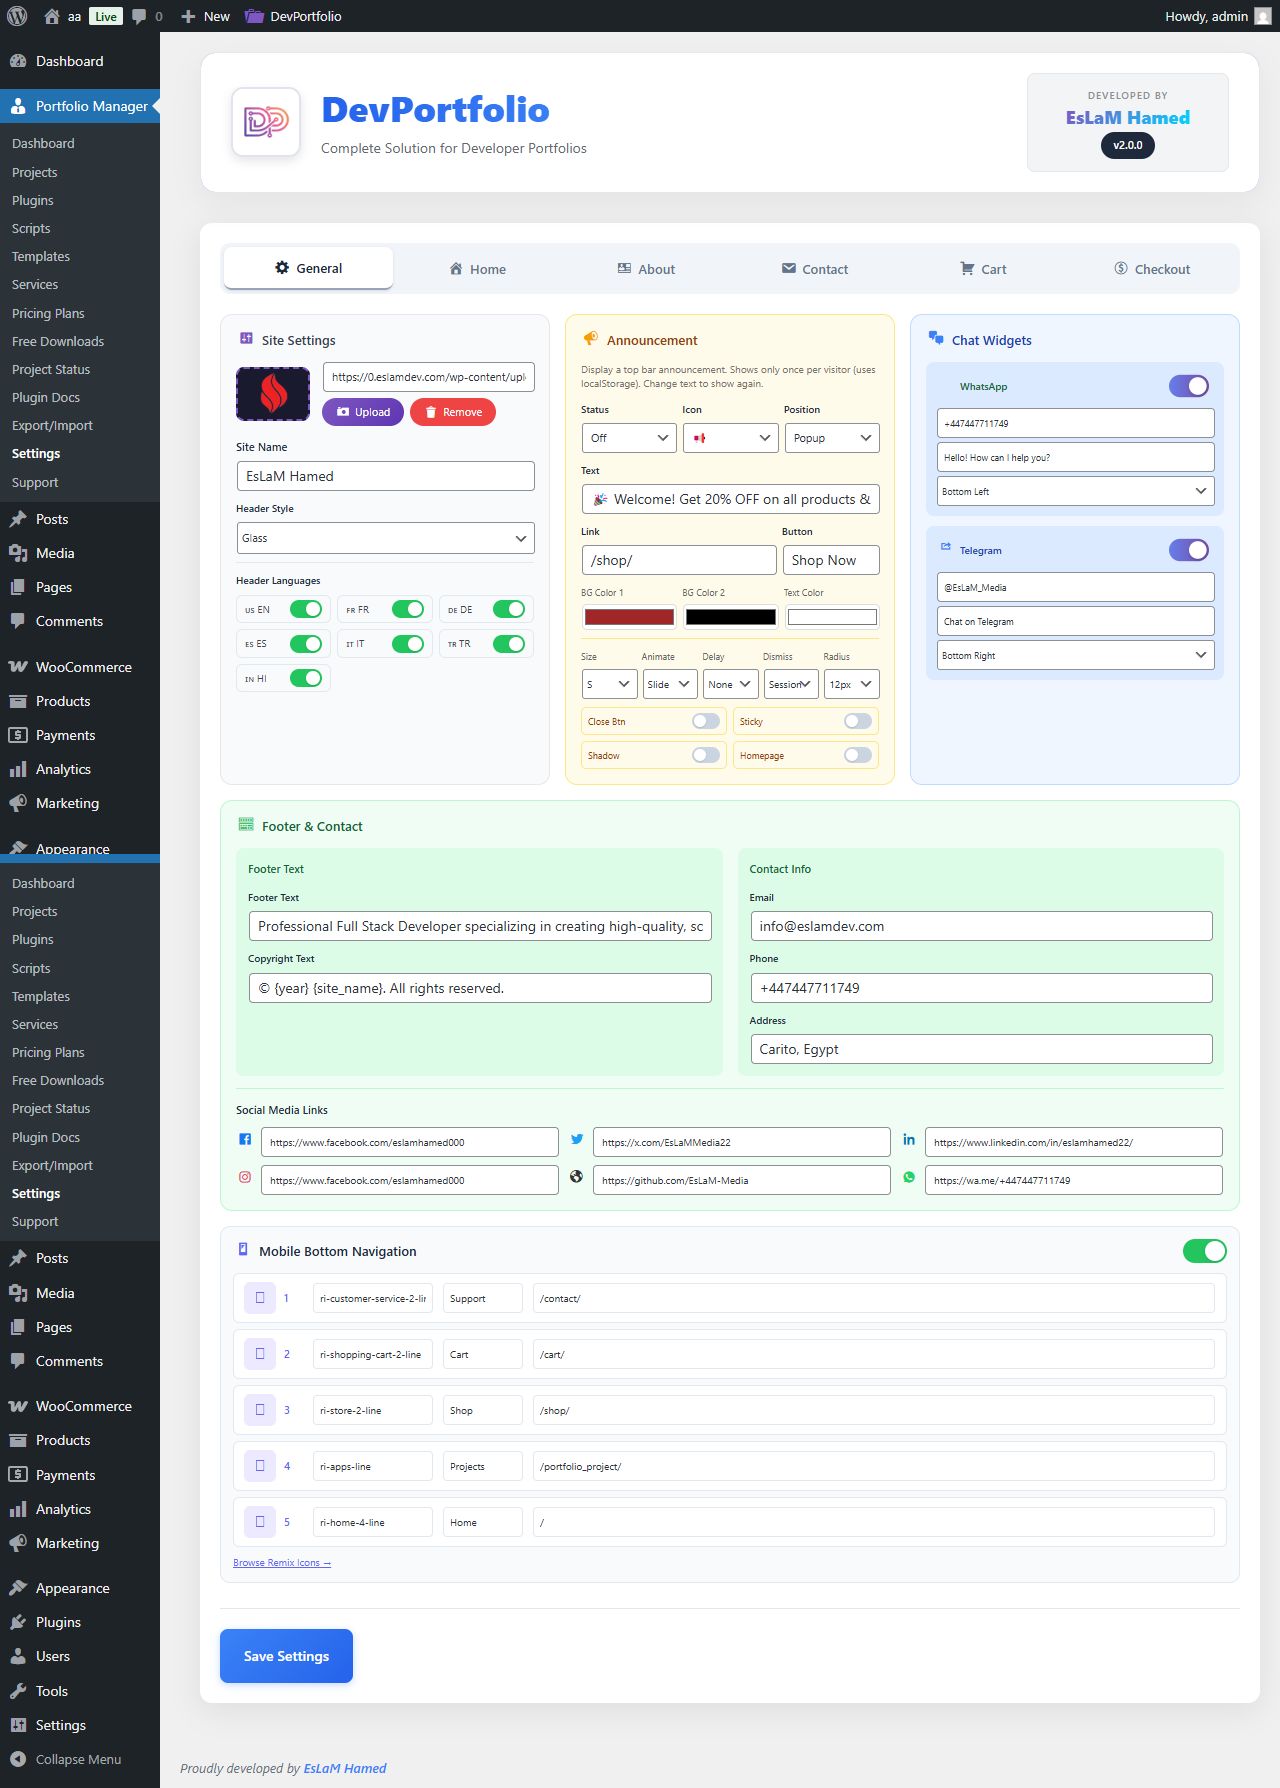This screenshot has width=1280, height=1788.
Task: Click the Facebook icon in Social Media Links
Action: tap(245, 1140)
